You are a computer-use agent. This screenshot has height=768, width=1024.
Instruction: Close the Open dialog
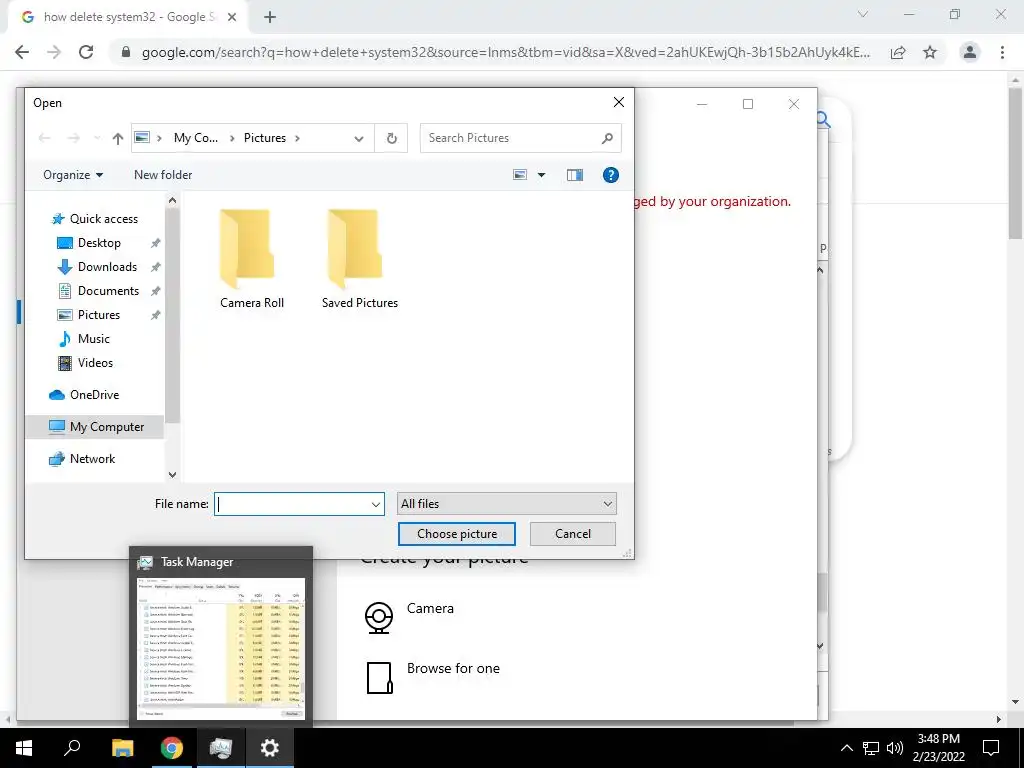pos(618,102)
